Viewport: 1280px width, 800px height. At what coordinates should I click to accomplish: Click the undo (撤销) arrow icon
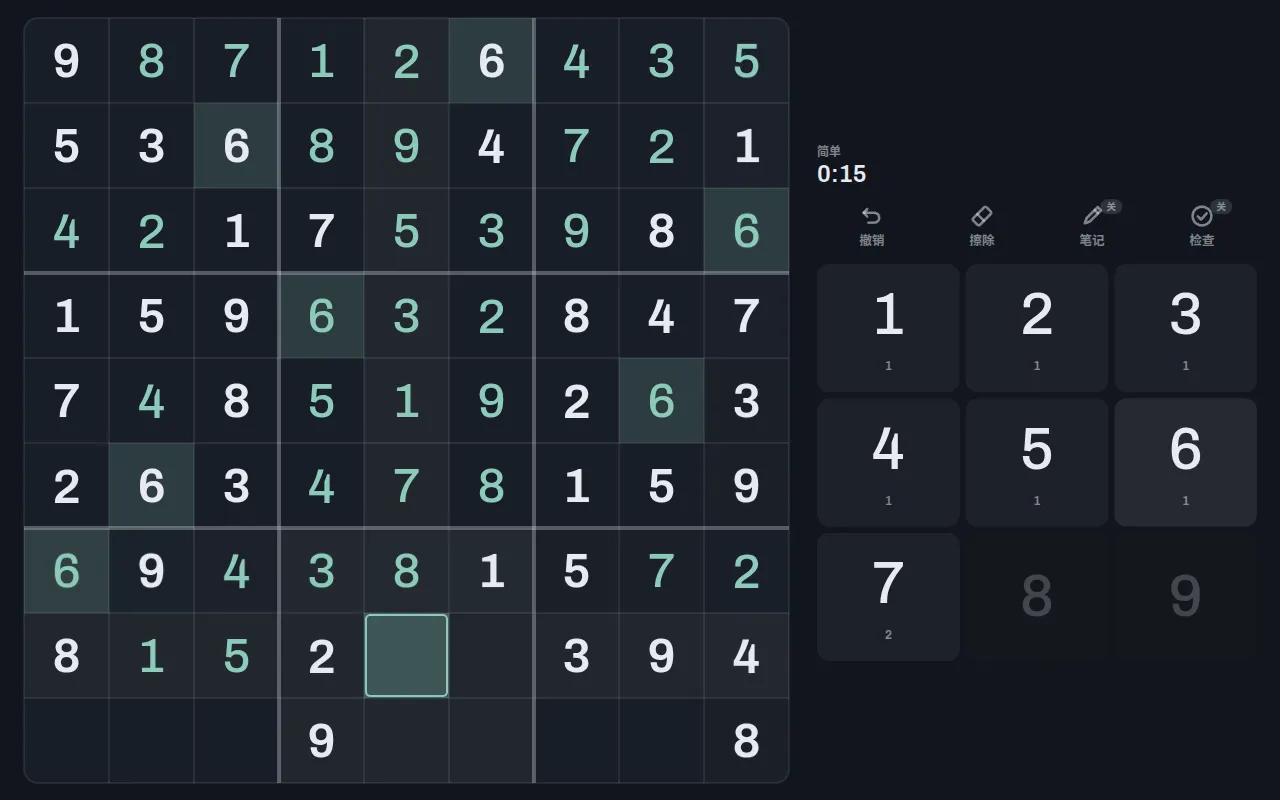tap(871, 216)
